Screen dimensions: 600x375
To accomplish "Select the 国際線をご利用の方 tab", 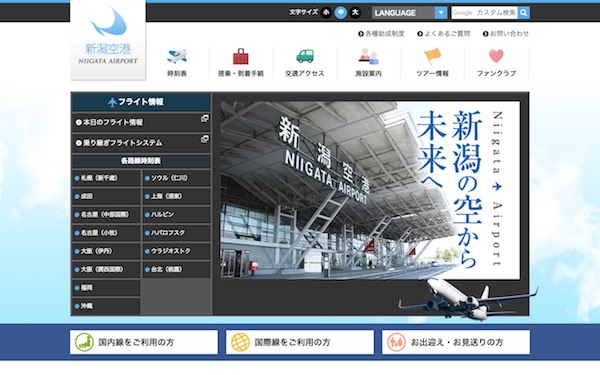I will (x=300, y=342).
